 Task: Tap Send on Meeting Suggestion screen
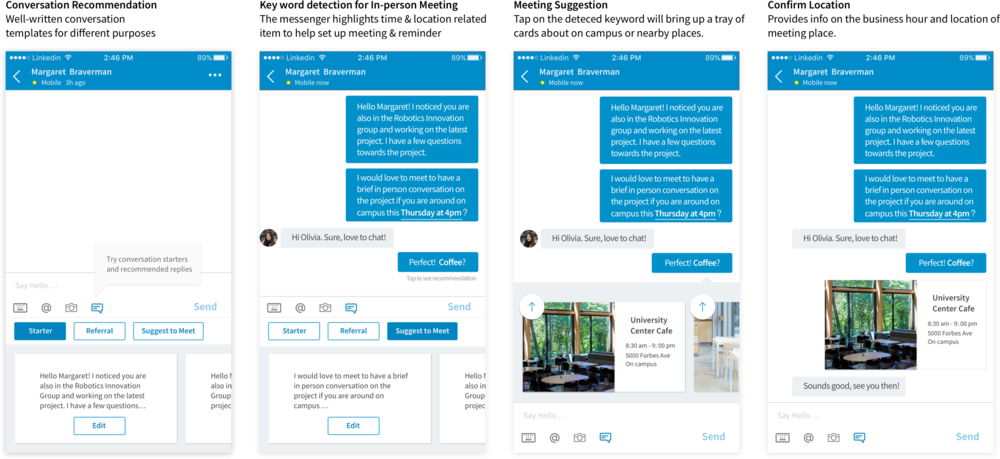click(714, 437)
